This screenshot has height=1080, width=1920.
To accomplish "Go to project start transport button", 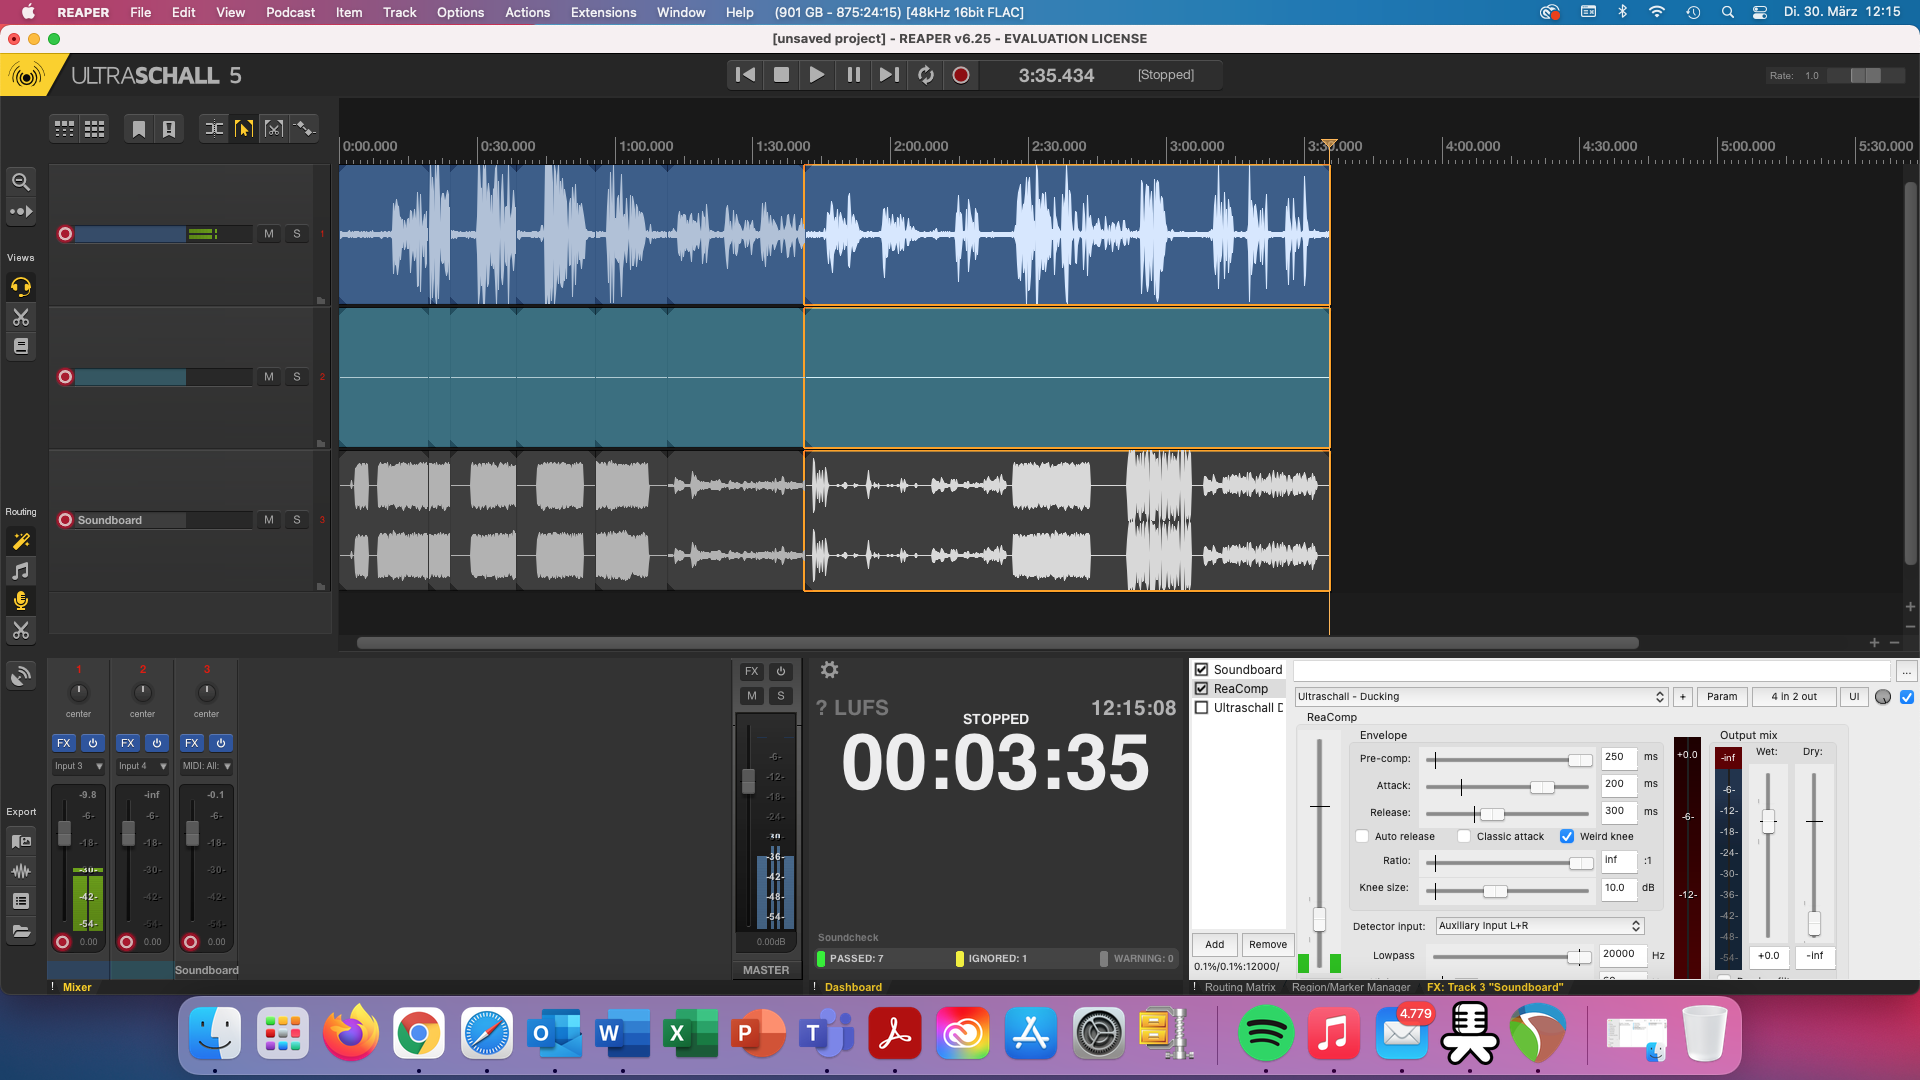I will [x=745, y=75].
